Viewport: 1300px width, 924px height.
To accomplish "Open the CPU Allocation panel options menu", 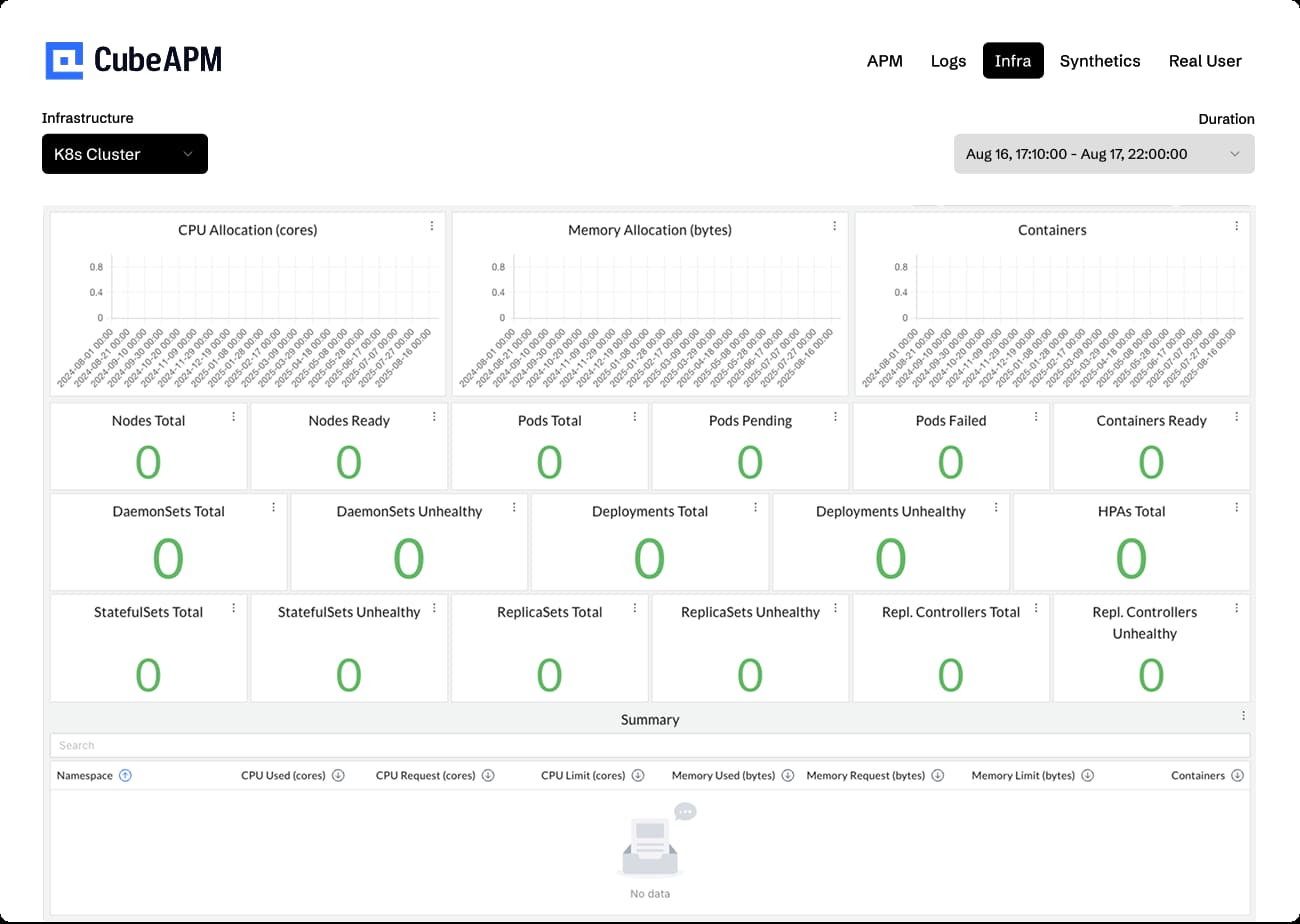I will pyautogui.click(x=431, y=226).
